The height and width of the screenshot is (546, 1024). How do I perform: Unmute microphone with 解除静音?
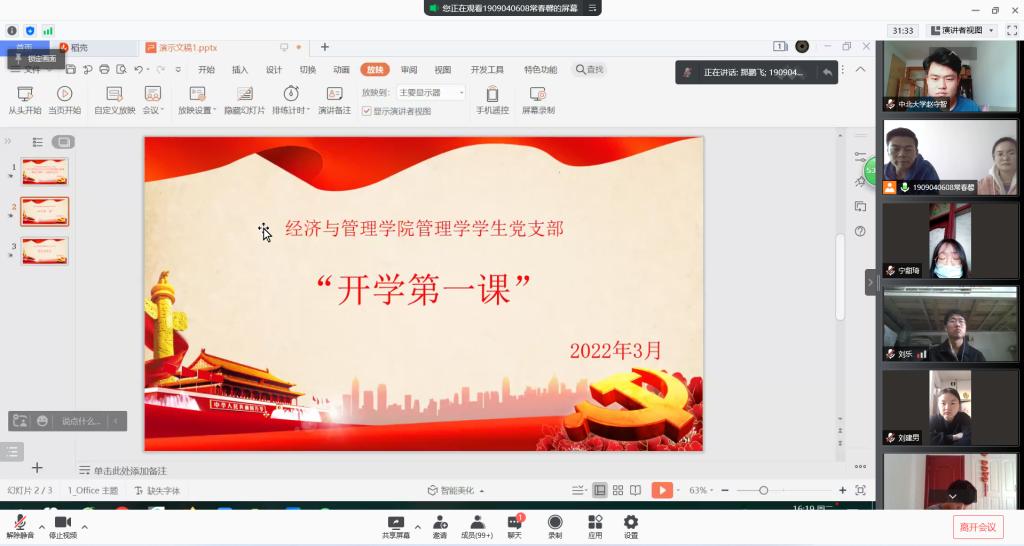[x=19, y=523]
